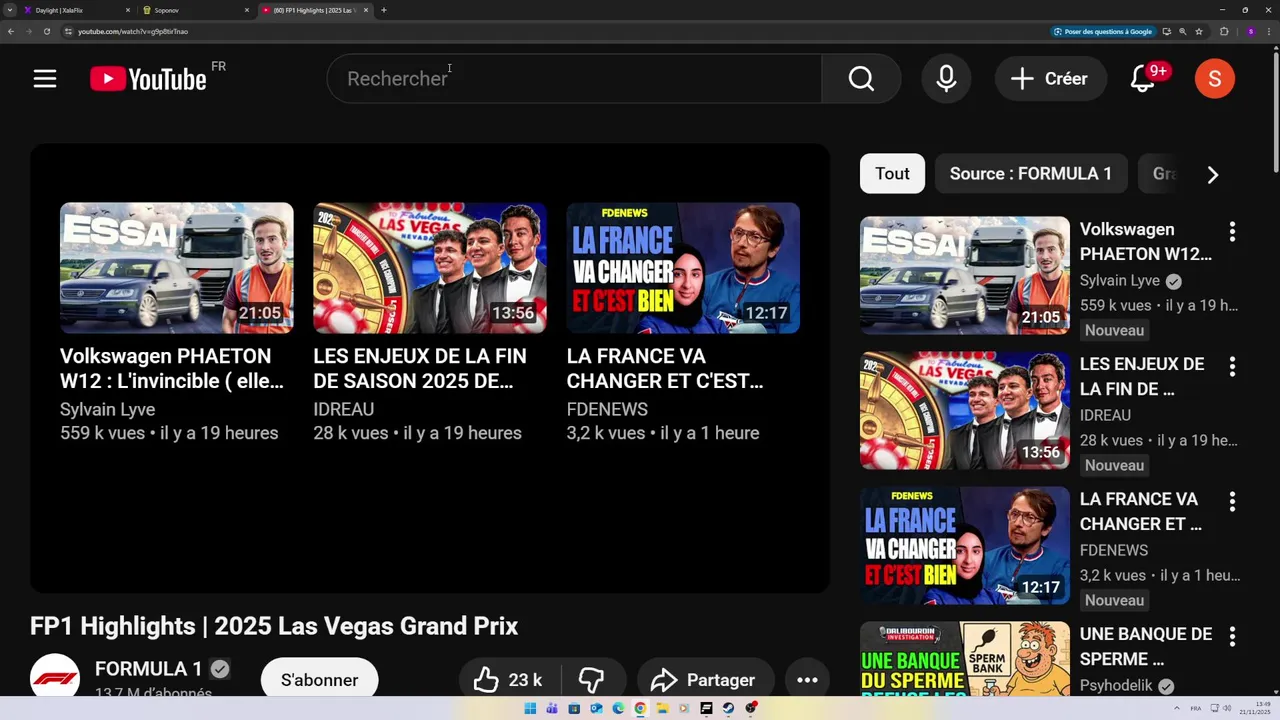Open Steam from the taskbar
1280x720 pixels.
728,708
